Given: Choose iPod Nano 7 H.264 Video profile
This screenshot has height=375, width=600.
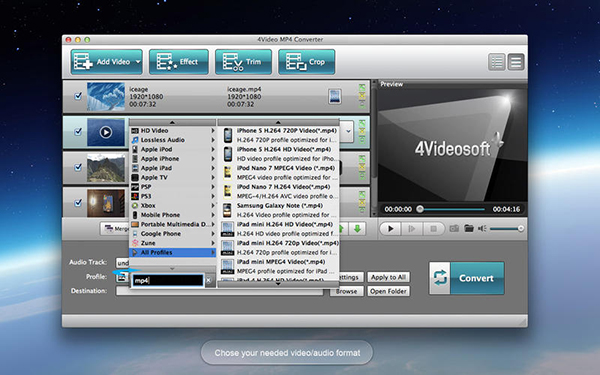Looking at the screenshot, I should (279, 191).
